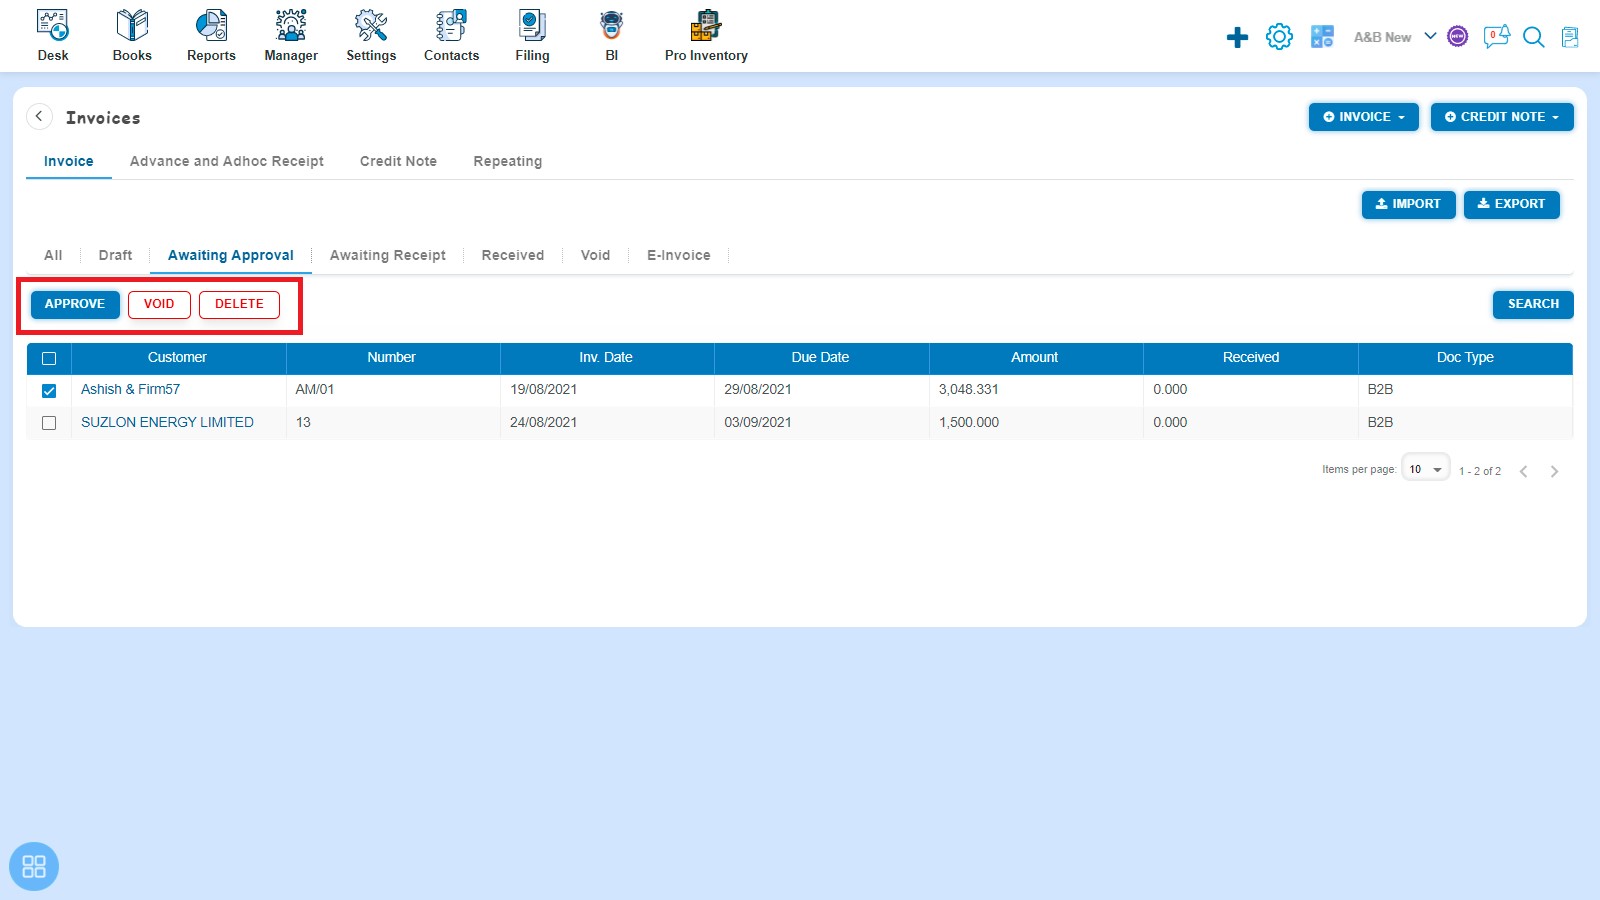Click the blue plus quick-add icon
This screenshot has height=900, width=1600.
1237,38
